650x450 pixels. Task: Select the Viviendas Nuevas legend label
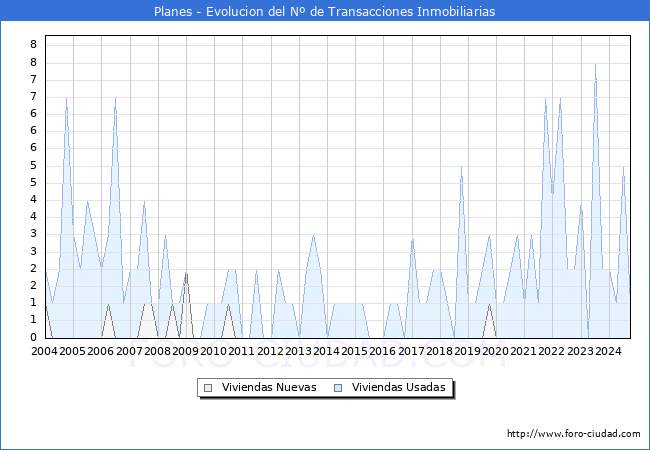[x=269, y=387]
